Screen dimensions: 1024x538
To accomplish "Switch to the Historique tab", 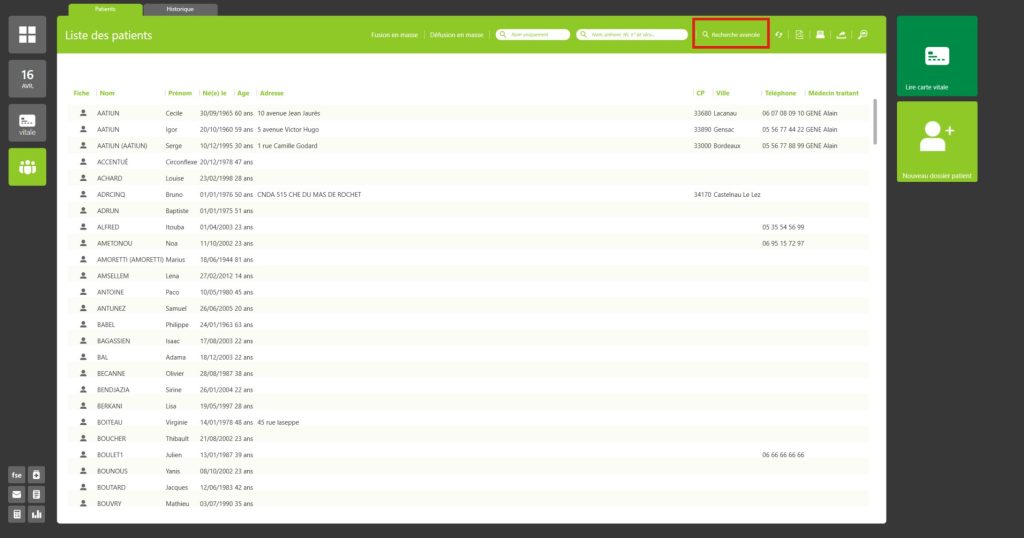I will tap(181, 9).
